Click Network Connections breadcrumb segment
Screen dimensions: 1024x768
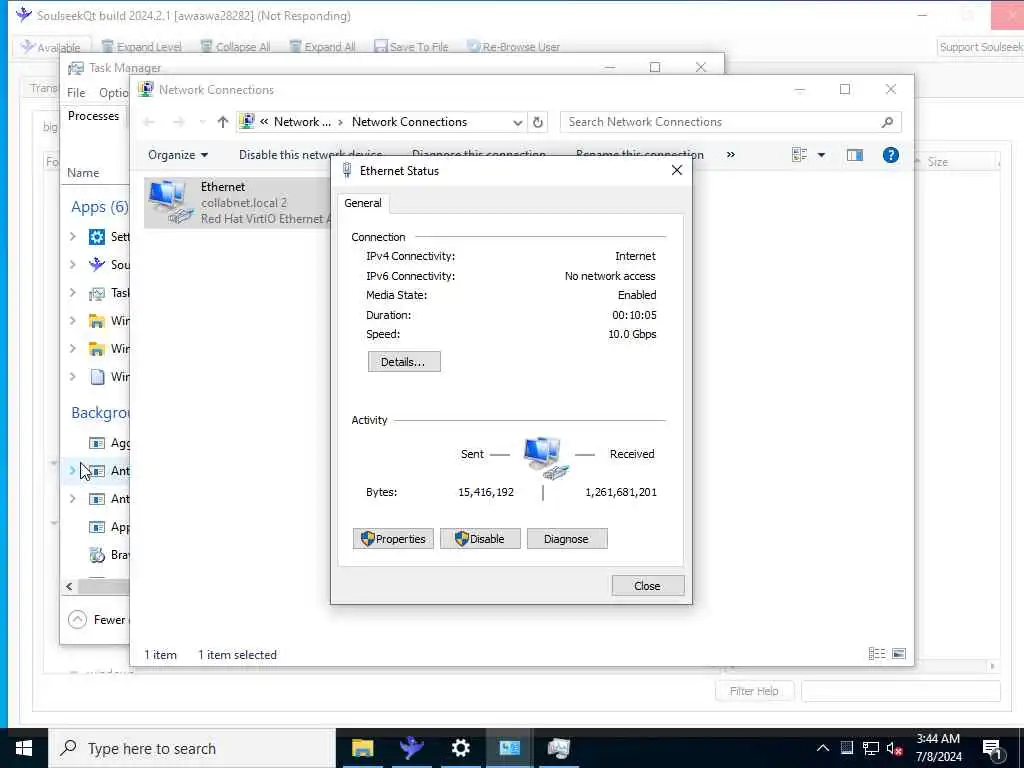(409, 122)
